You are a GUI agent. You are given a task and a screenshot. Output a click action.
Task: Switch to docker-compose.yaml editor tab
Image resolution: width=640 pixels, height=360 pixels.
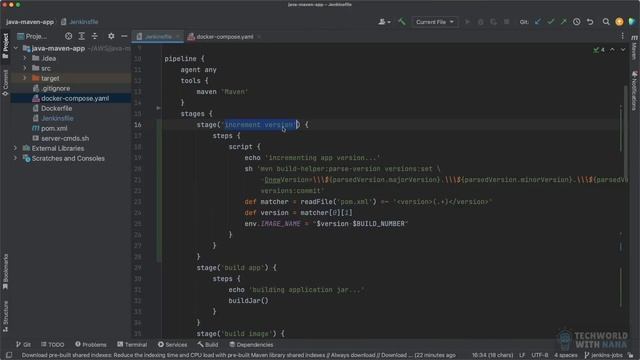pyautogui.click(x=224, y=37)
